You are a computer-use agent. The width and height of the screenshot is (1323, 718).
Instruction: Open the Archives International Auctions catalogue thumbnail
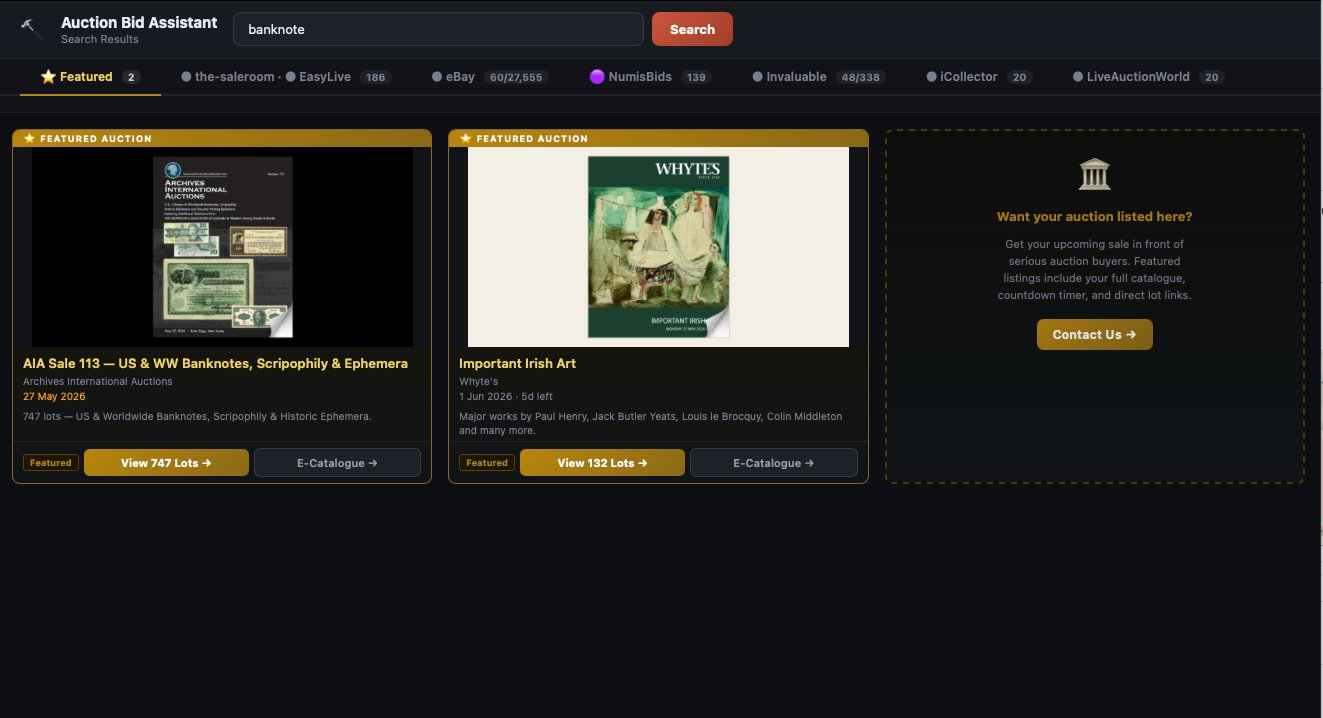click(x=222, y=247)
